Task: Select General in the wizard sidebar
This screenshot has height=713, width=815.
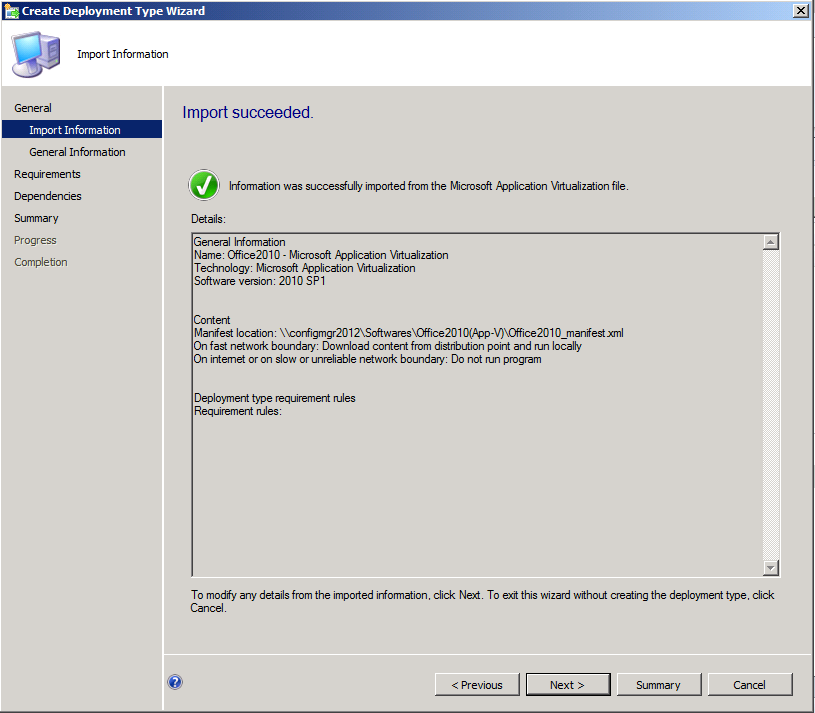Action: (32, 107)
